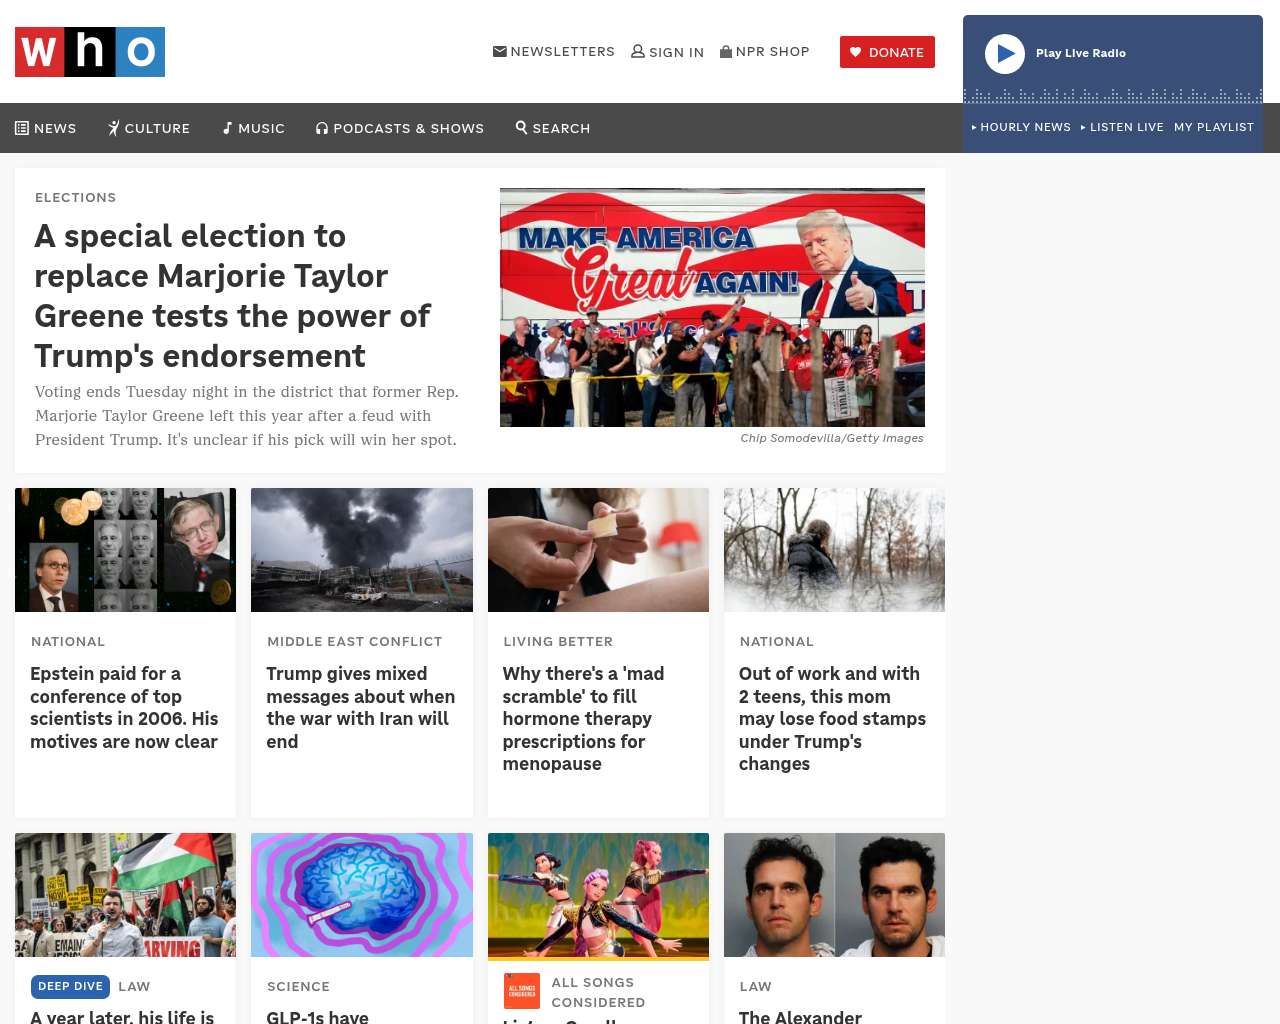Open Epstein scientists conference story
This screenshot has width=1280, height=1024.
(124, 708)
